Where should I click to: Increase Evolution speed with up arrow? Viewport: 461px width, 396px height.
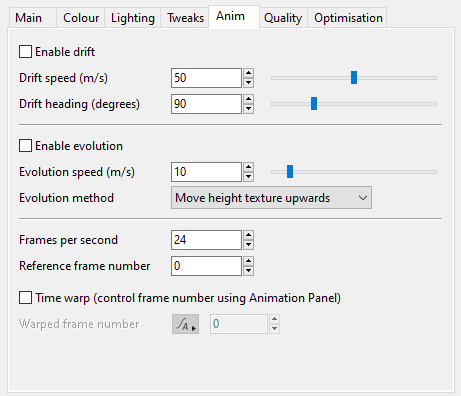point(248,167)
